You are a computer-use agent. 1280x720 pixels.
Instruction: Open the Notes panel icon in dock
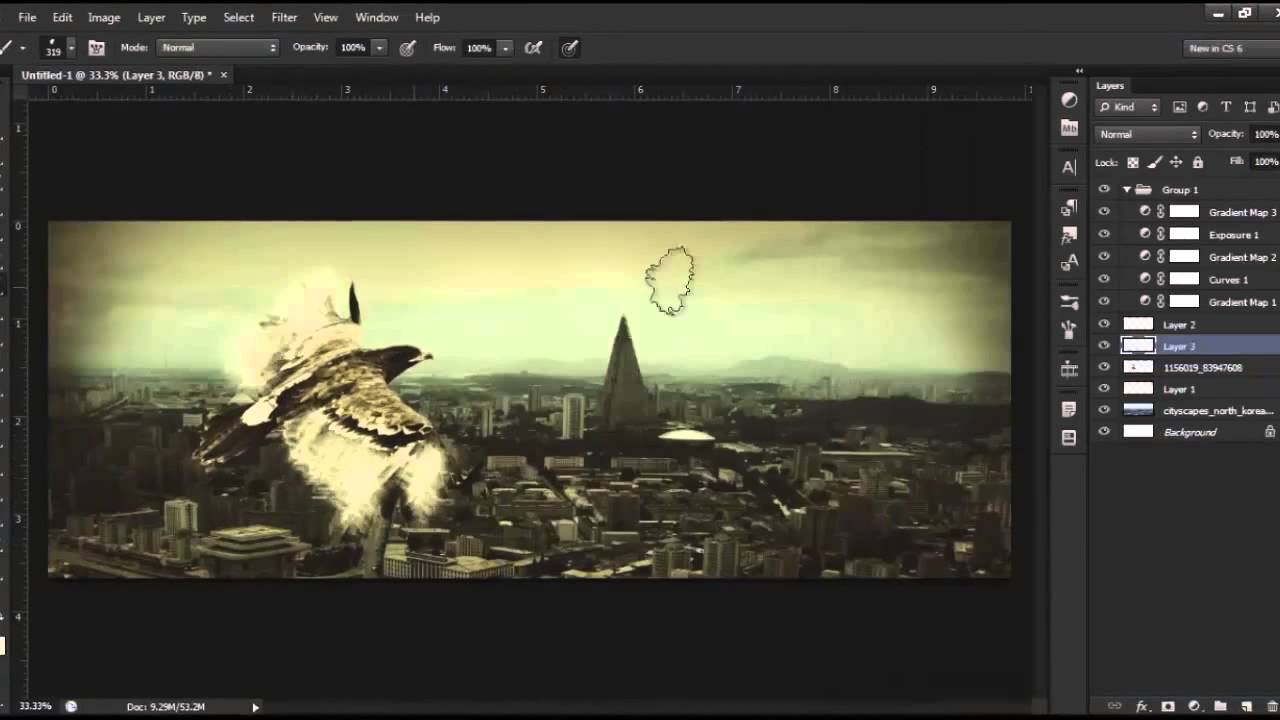click(x=1069, y=410)
